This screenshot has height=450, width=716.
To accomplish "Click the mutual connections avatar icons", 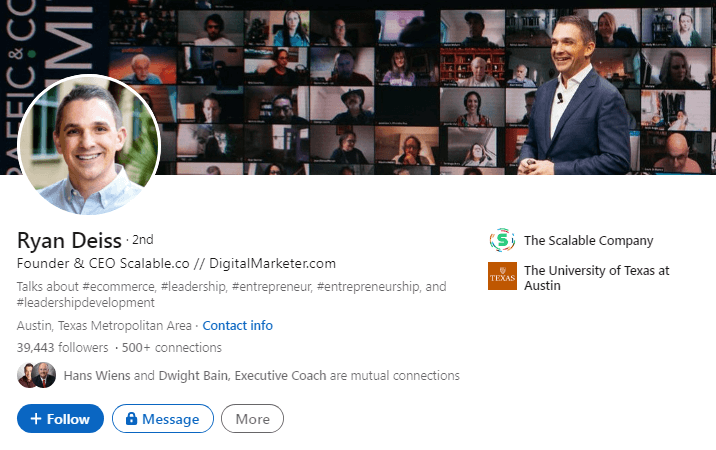I will (x=36, y=376).
